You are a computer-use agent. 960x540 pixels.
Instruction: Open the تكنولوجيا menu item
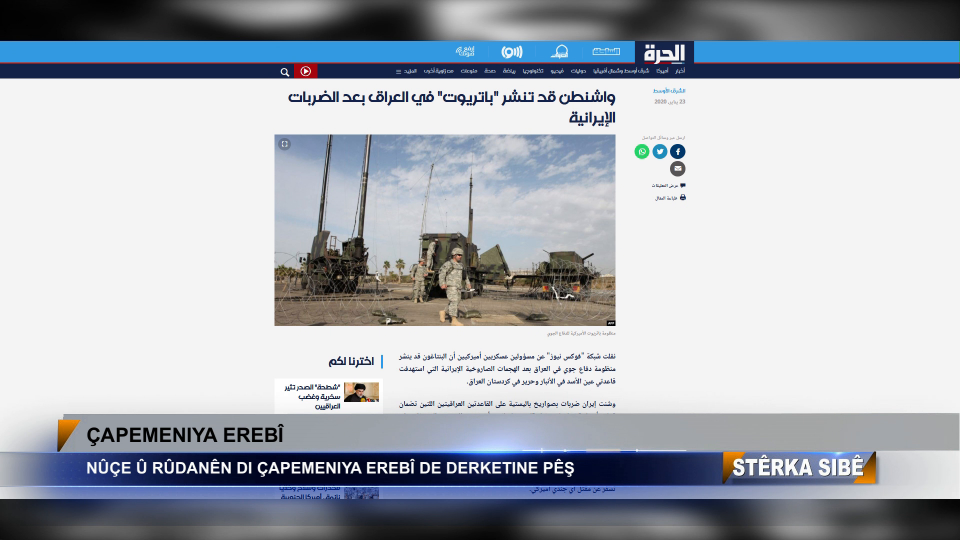[x=533, y=71]
